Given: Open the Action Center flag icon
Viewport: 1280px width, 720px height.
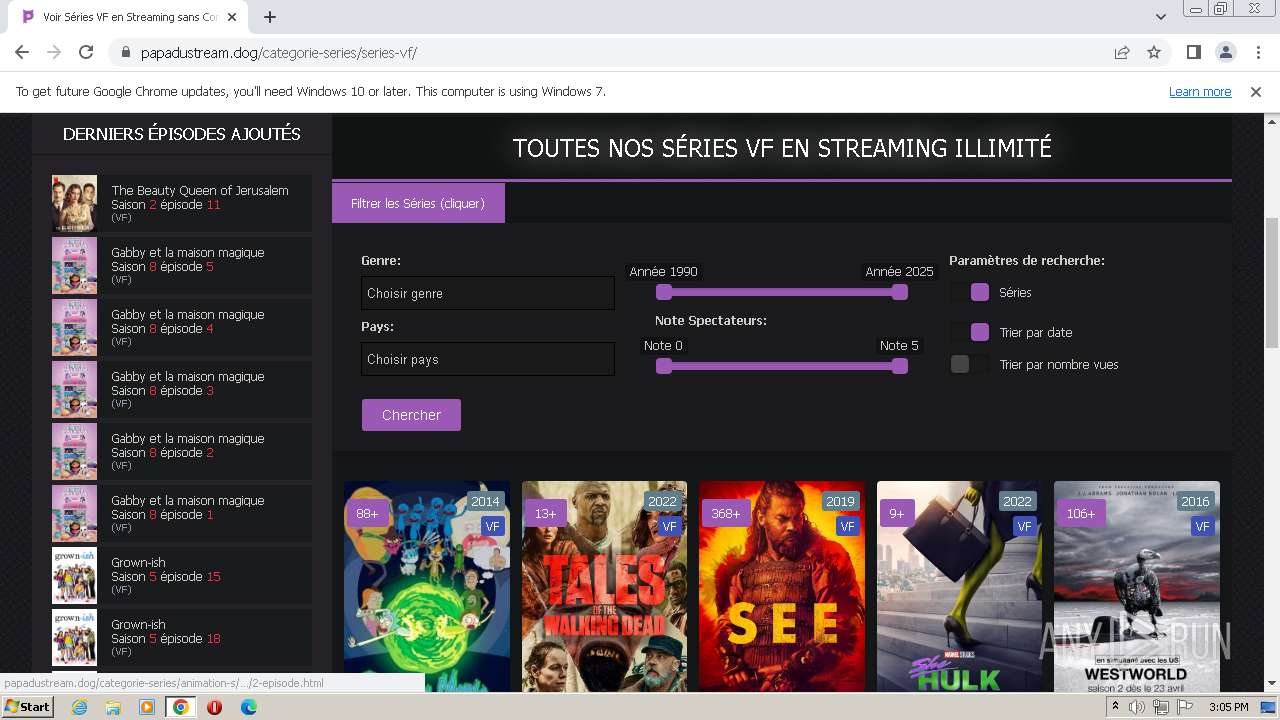Looking at the screenshot, I should [1185, 707].
